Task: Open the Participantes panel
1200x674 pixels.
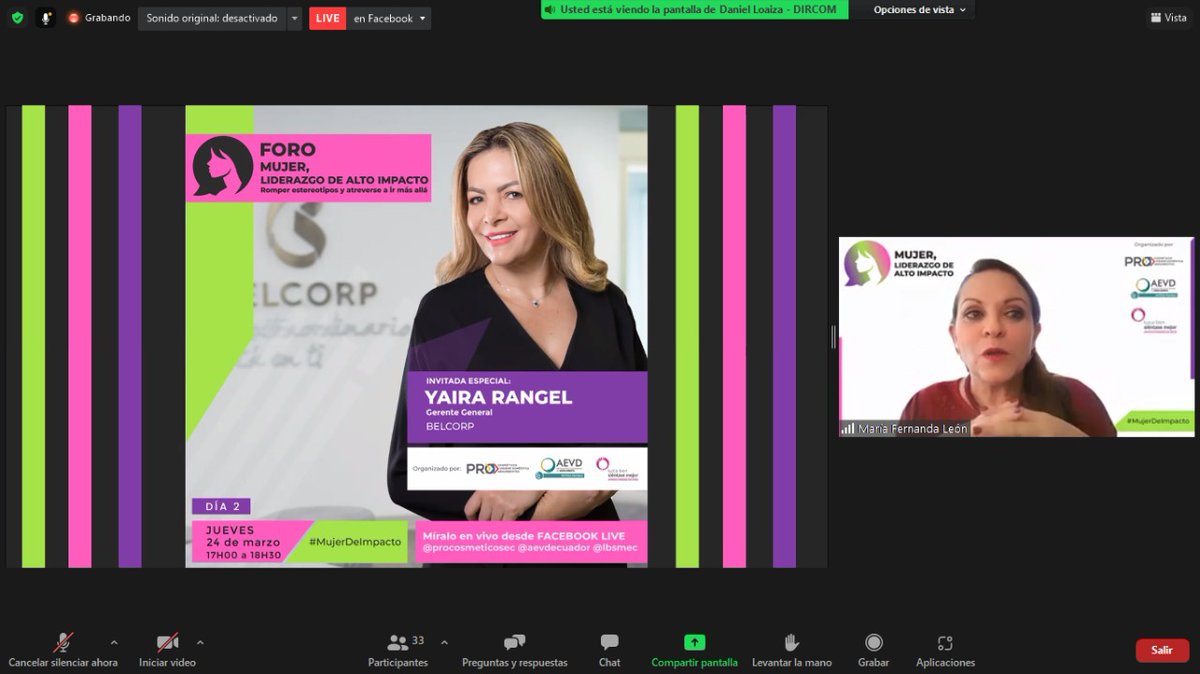Action: [x=398, y=650]
